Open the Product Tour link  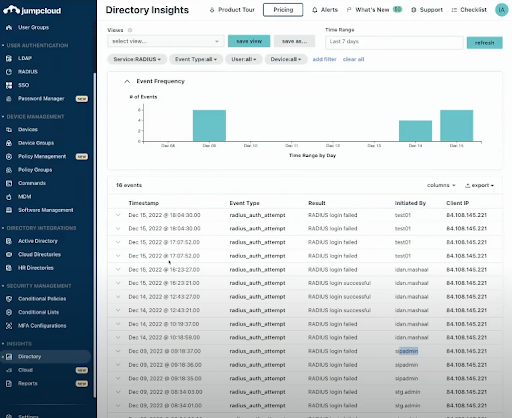[x=232, y=10]
